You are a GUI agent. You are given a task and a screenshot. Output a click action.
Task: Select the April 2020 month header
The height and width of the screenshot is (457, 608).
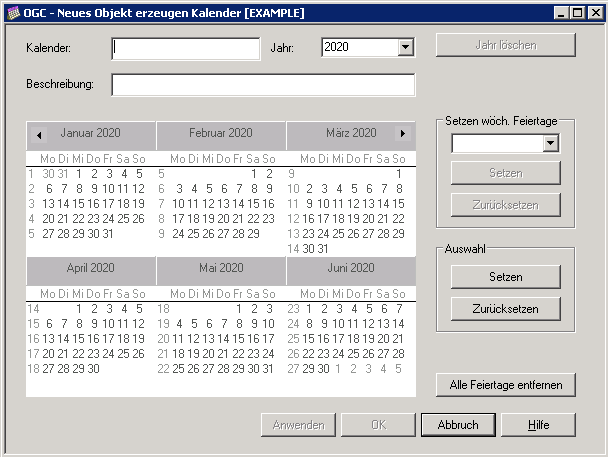[x=90, y=268]
